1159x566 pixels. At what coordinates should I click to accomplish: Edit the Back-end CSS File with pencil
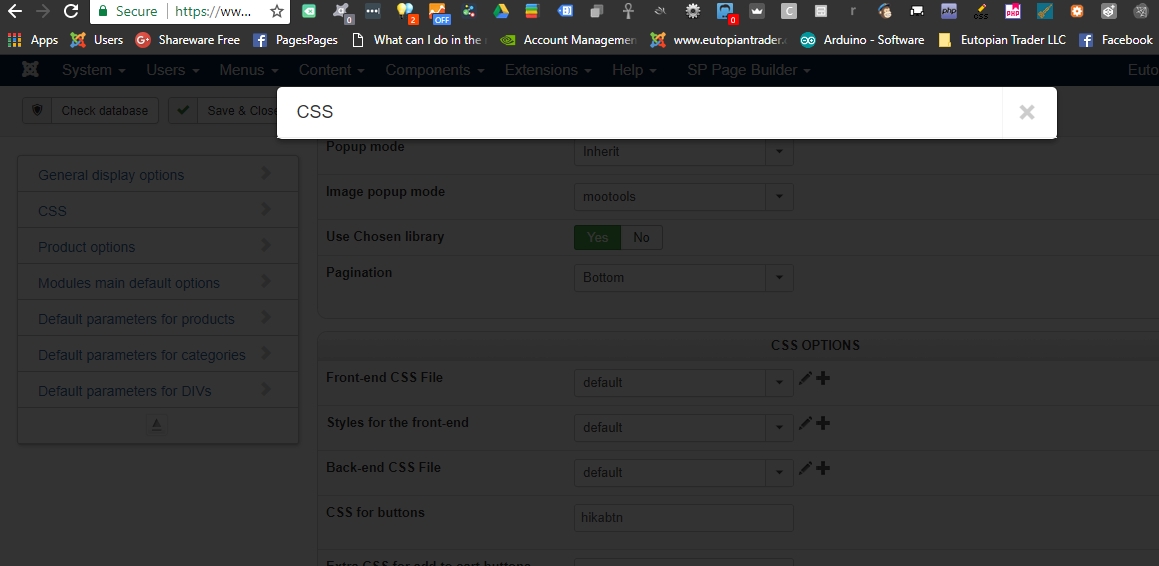(x=805, y=468)
